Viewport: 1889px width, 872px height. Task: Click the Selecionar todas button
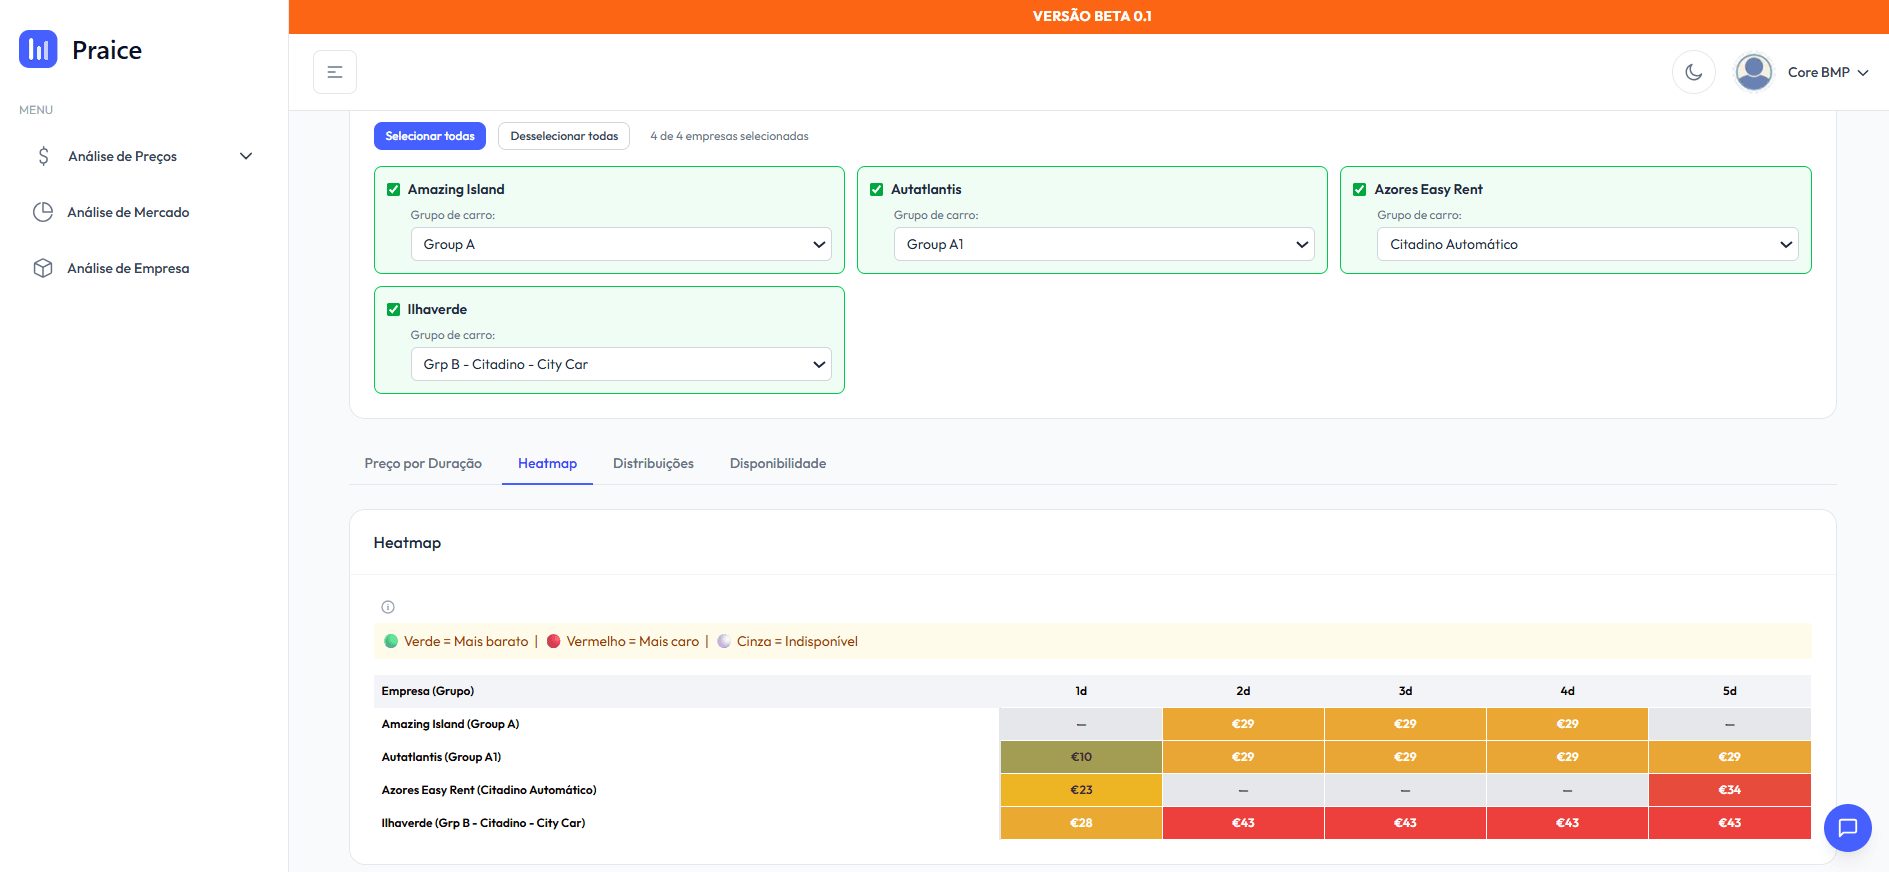pyautogui.click(x=430, y=136)
